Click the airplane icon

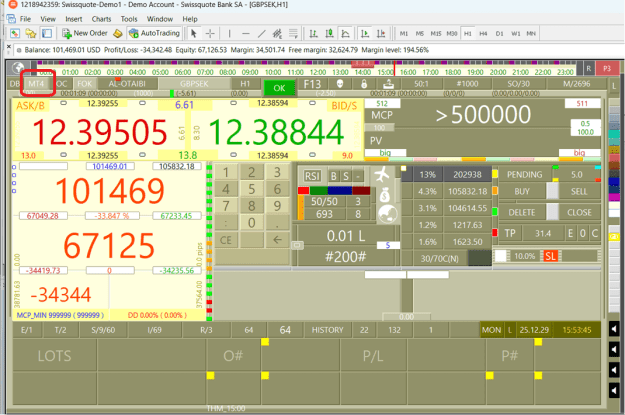point(382,174)
